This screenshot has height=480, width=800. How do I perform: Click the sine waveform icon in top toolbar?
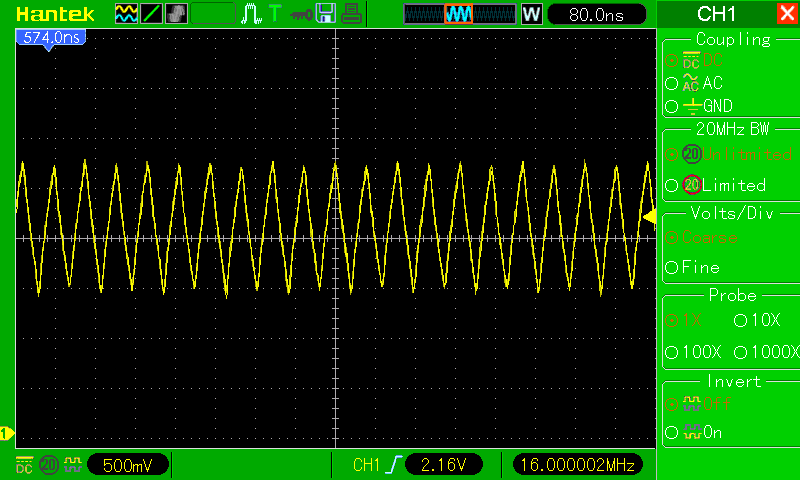pyautogui.click(x=127, y=14)
